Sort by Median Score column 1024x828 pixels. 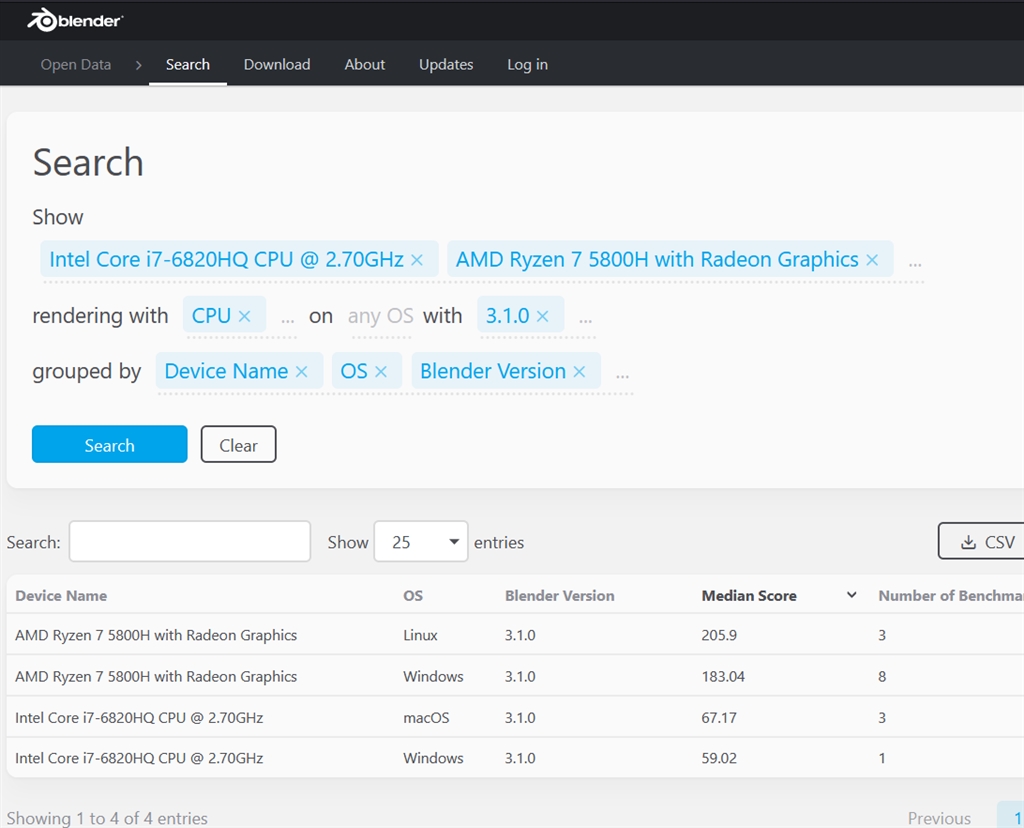click(x=749, y=596)
